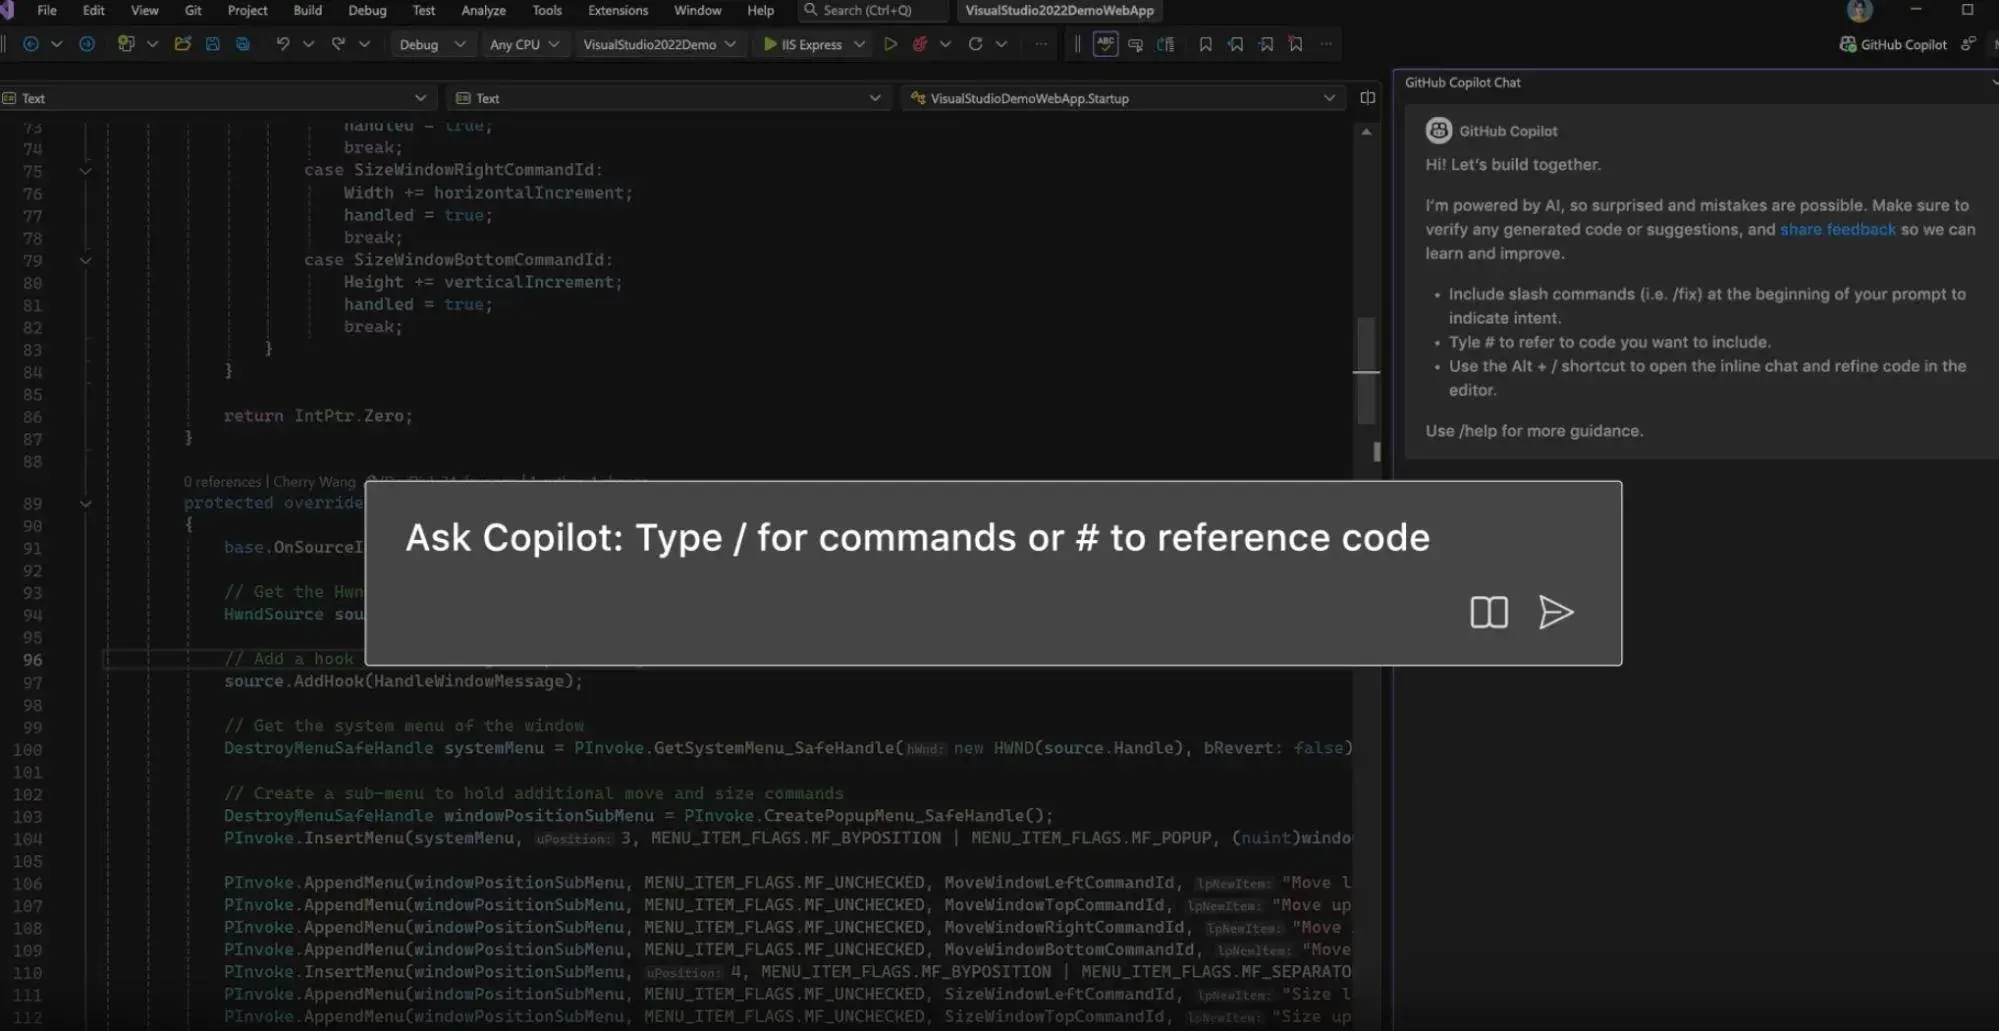This screenshot has height=1031, width=1999.
Task: Open the Analyze menu
Action: click(483, 10)
